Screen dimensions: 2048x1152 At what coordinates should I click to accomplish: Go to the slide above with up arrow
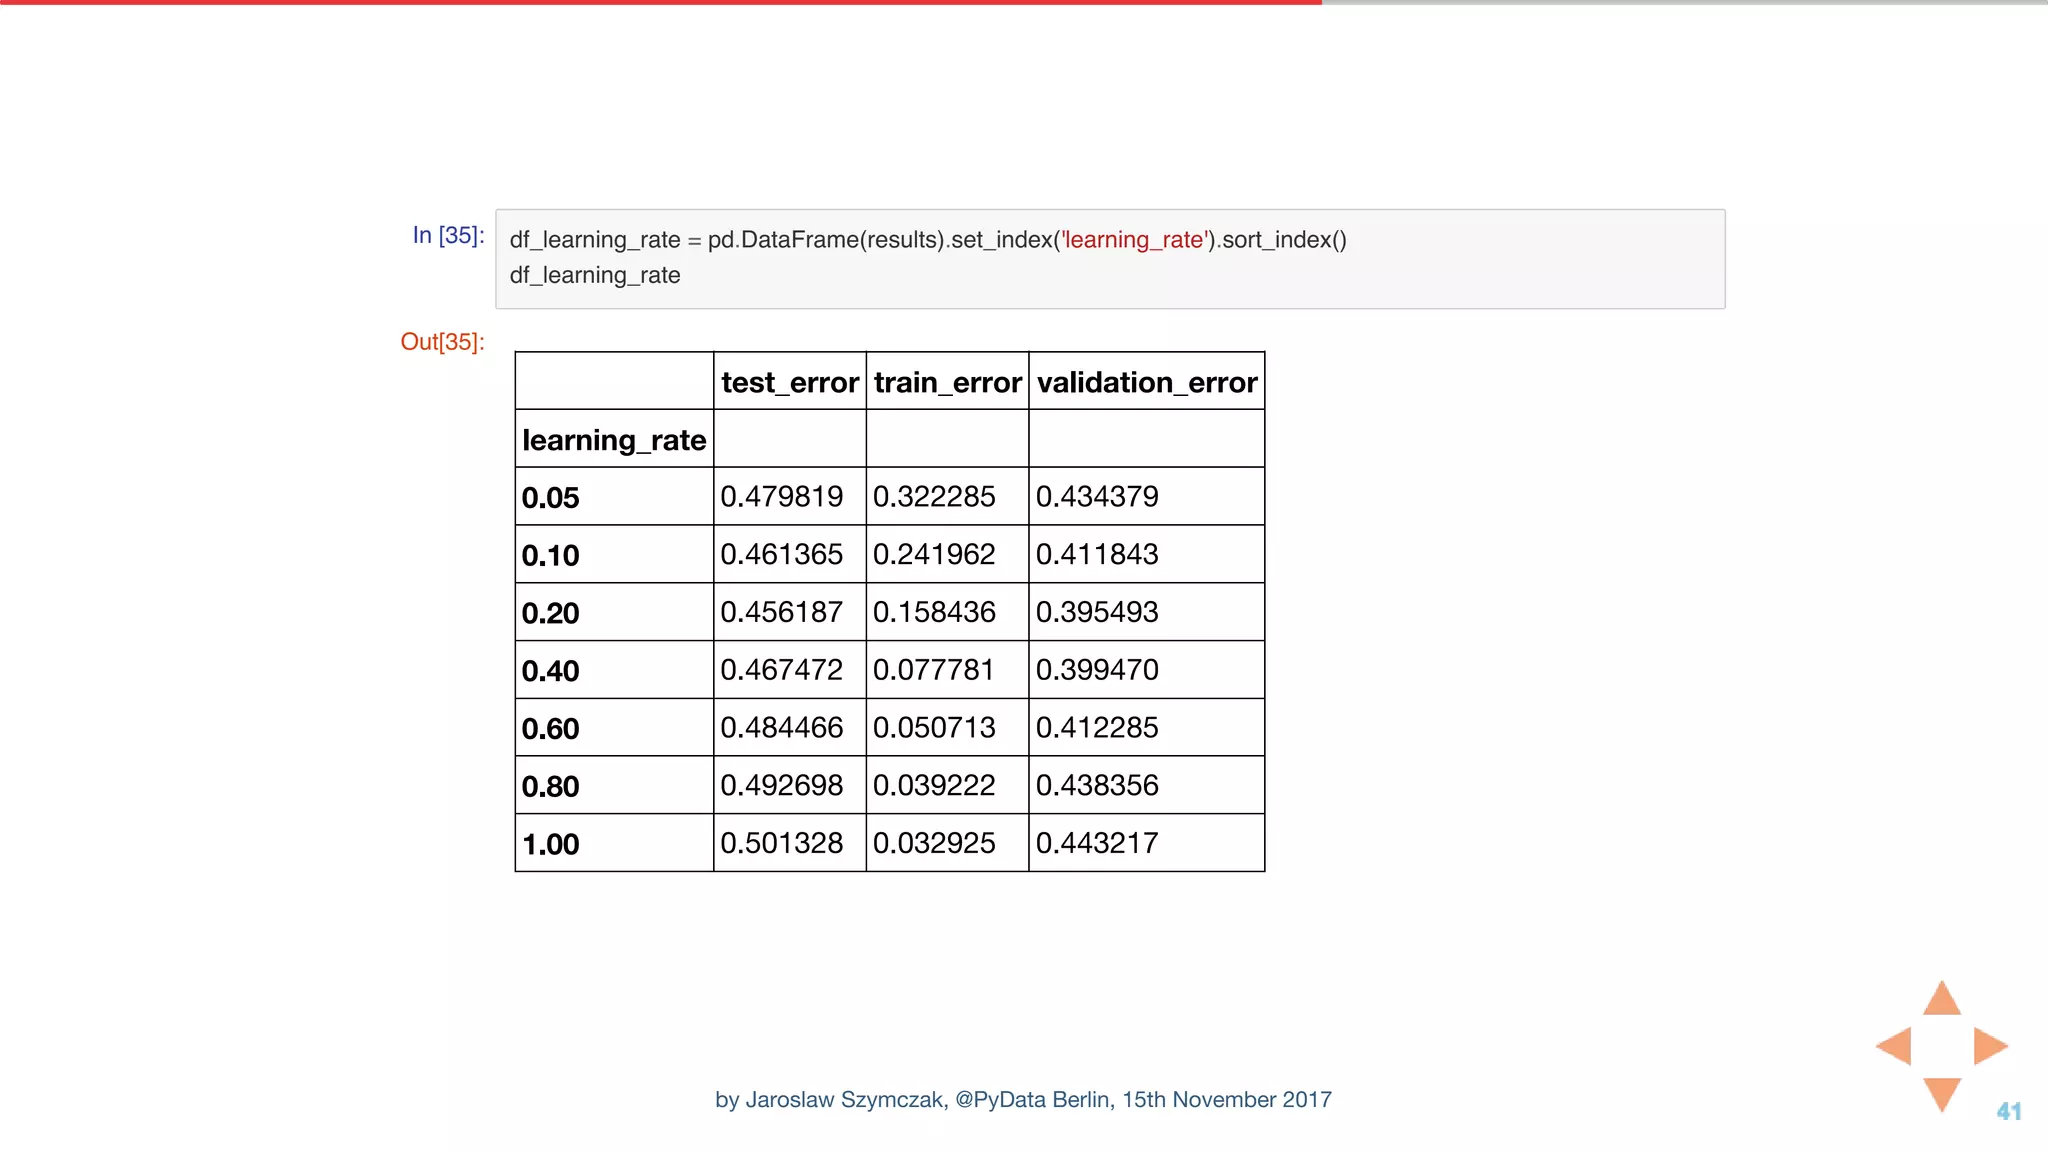(1942, 999)
